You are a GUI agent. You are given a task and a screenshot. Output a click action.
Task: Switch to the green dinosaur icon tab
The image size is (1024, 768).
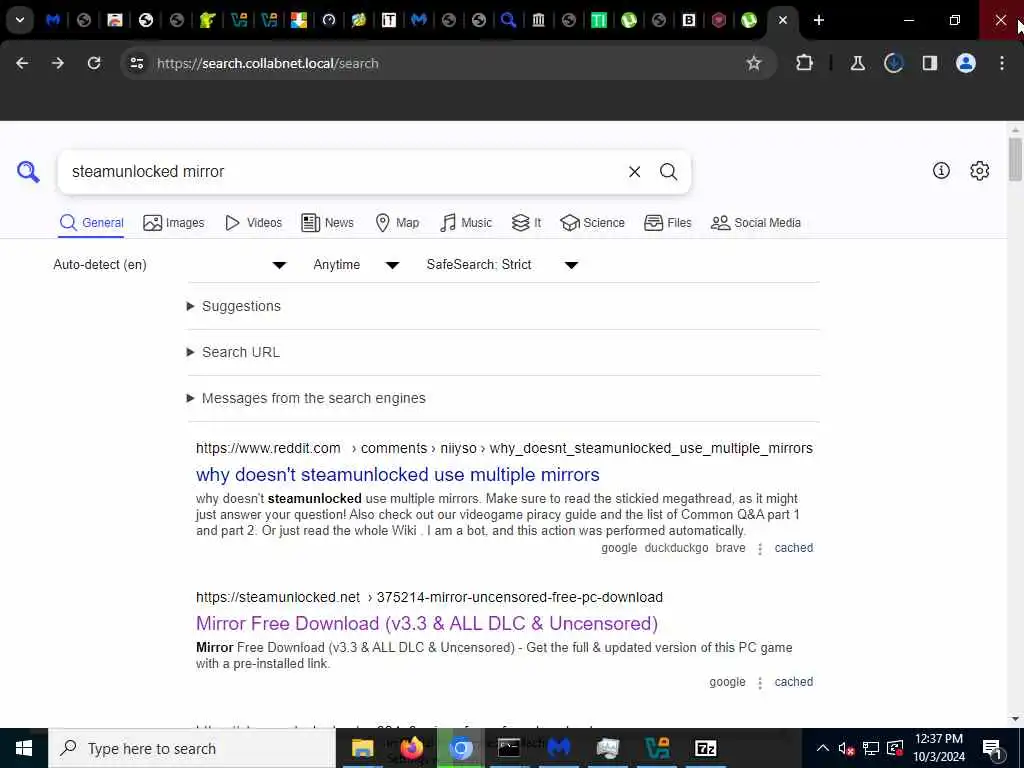pos(207,20)
